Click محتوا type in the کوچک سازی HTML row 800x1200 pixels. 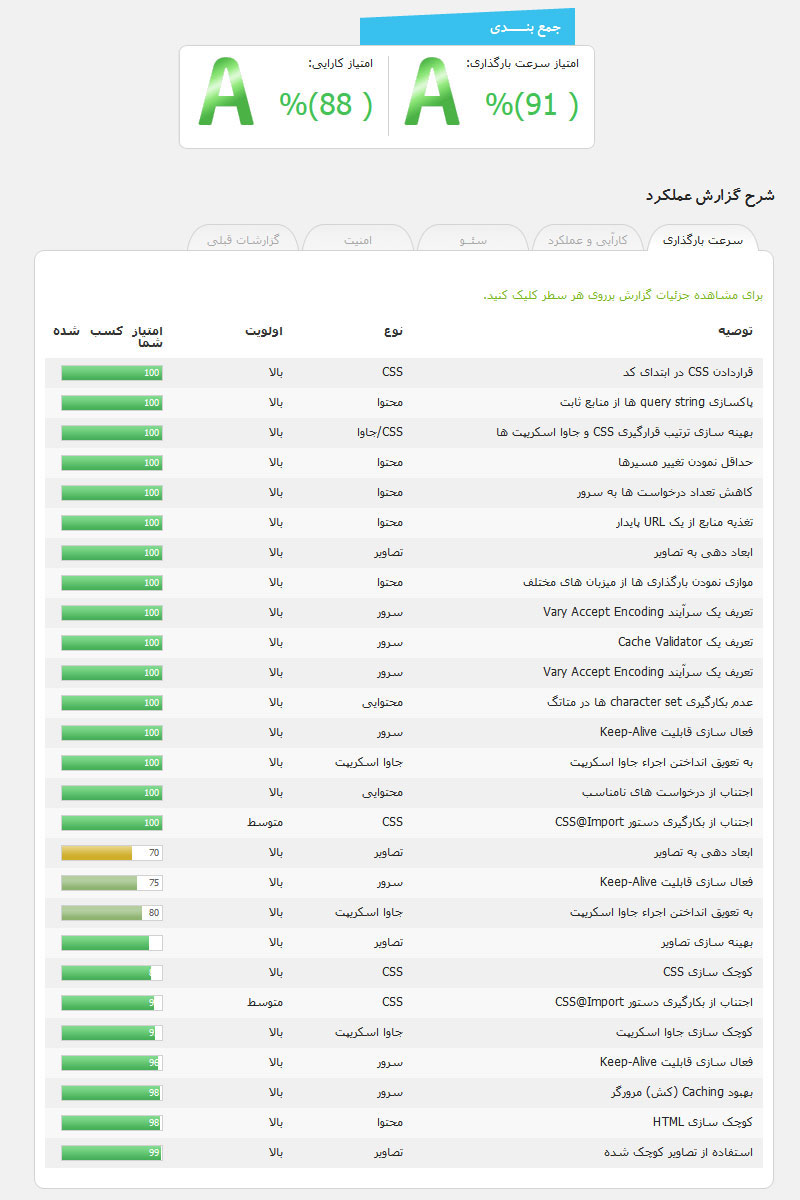(390, 1123)
